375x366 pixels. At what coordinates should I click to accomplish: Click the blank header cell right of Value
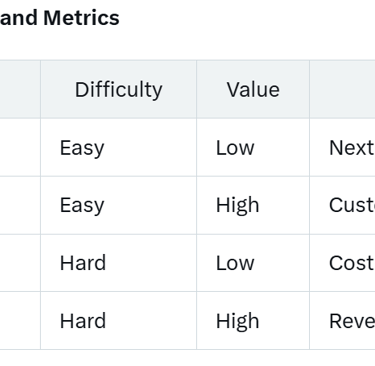(x=342, y=89)
